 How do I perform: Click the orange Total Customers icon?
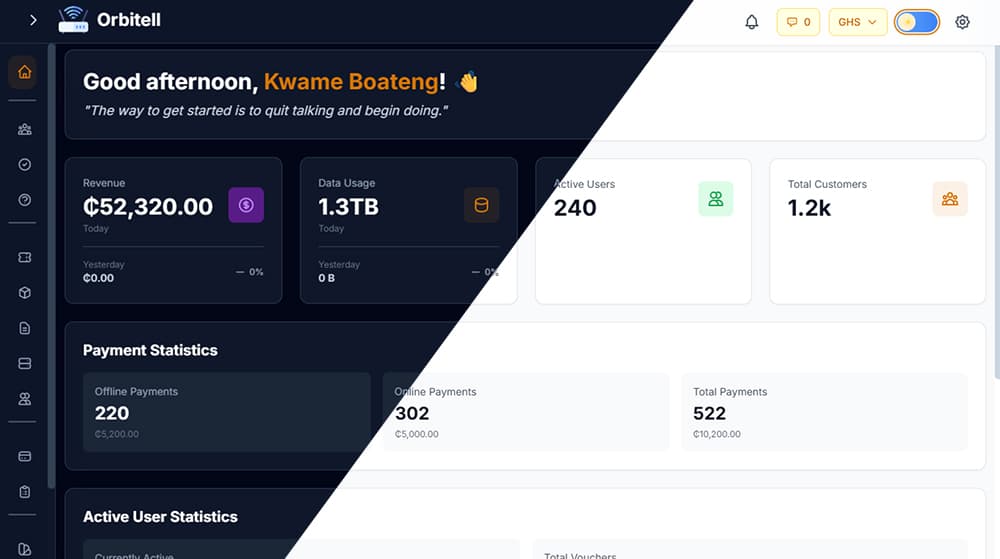(950, 199)
